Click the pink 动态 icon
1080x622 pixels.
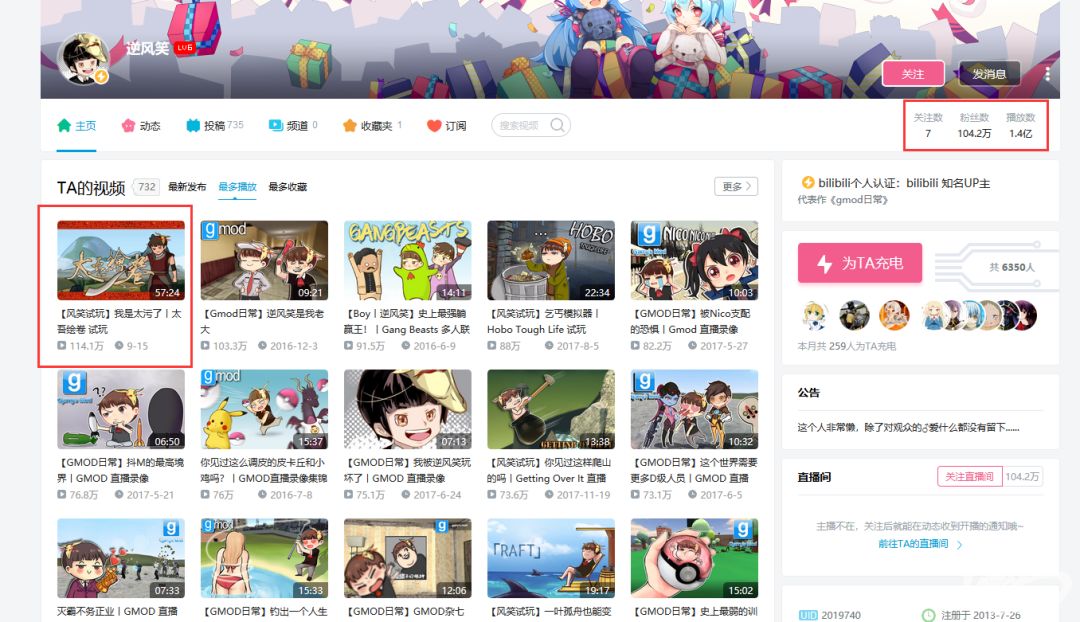[128, 125]
